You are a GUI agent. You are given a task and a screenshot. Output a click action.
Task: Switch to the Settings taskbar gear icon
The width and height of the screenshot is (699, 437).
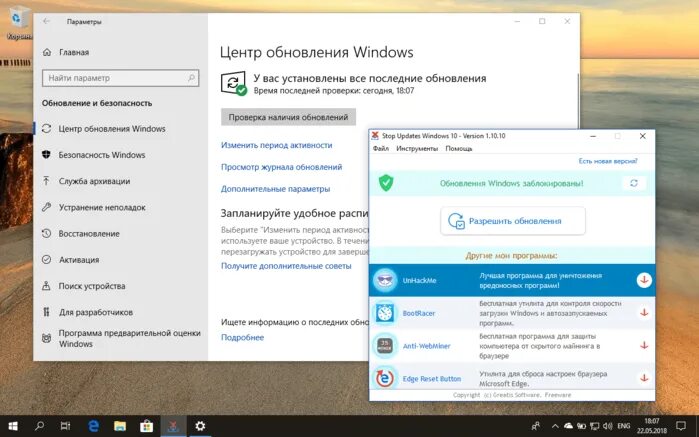[200, 426]
